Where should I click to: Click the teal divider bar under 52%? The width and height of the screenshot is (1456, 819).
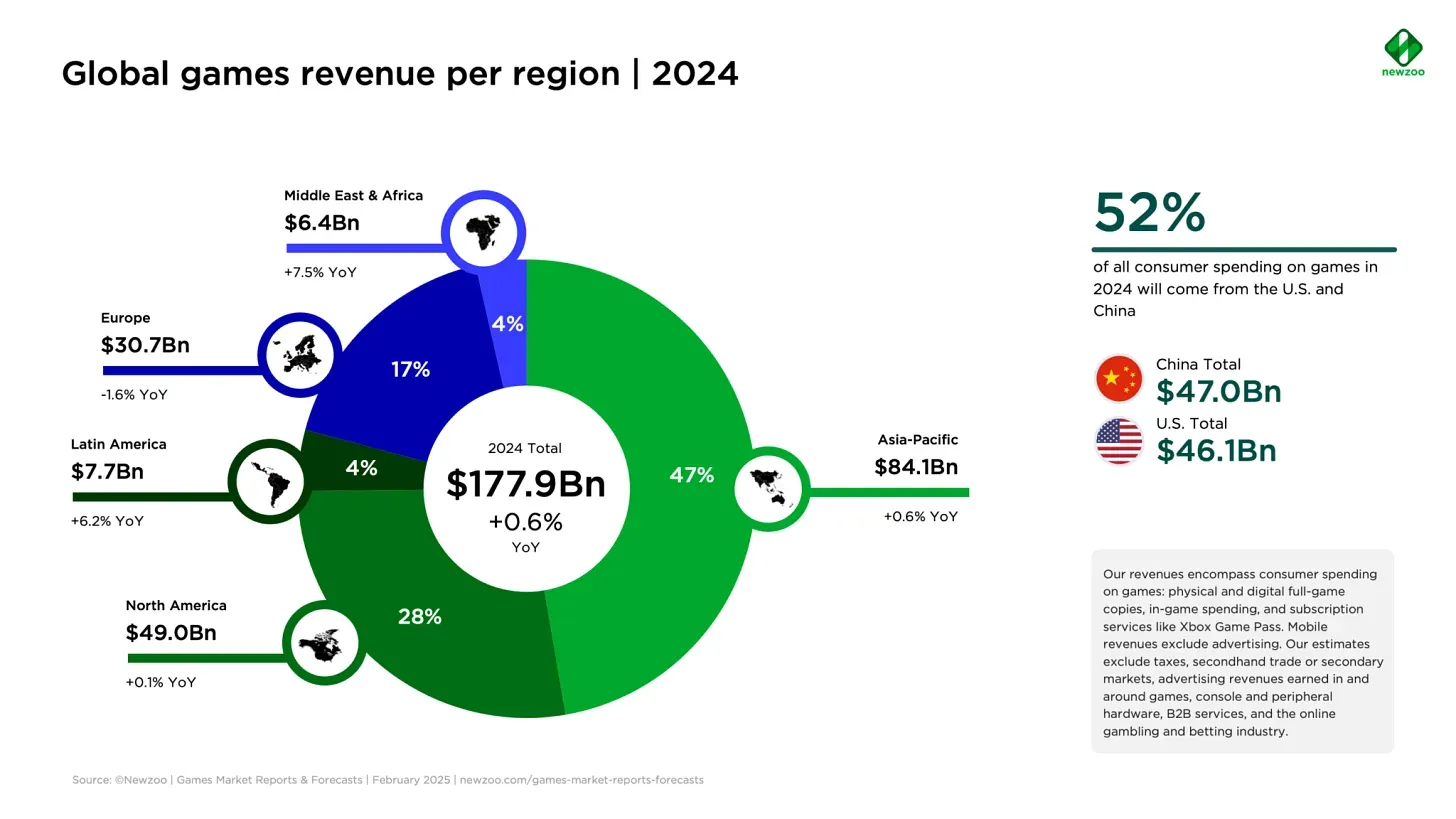[1243, 248]
